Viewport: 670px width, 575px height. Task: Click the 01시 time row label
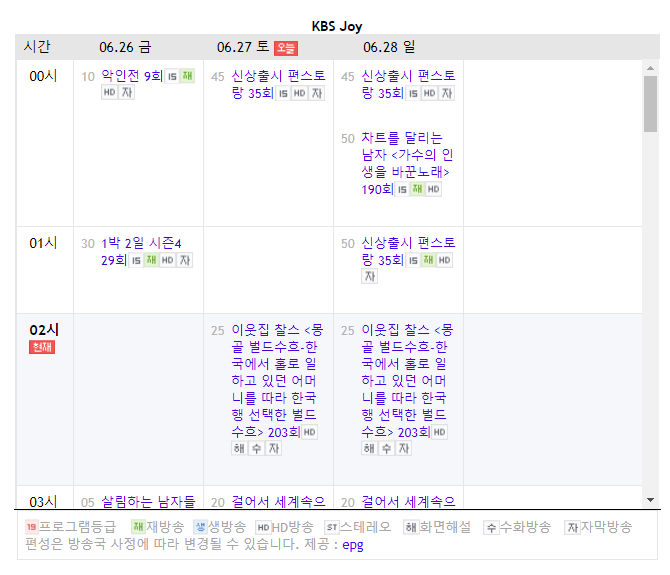(43, 243)
